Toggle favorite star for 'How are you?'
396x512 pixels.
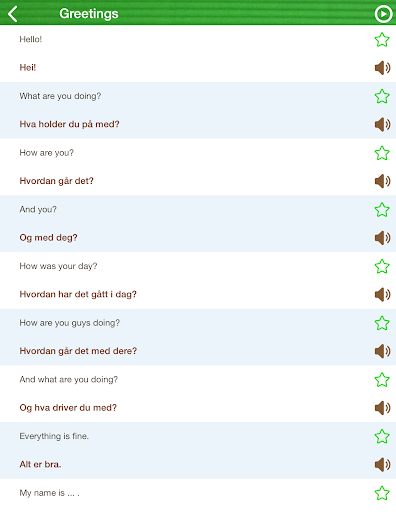[x=382, y=153]
